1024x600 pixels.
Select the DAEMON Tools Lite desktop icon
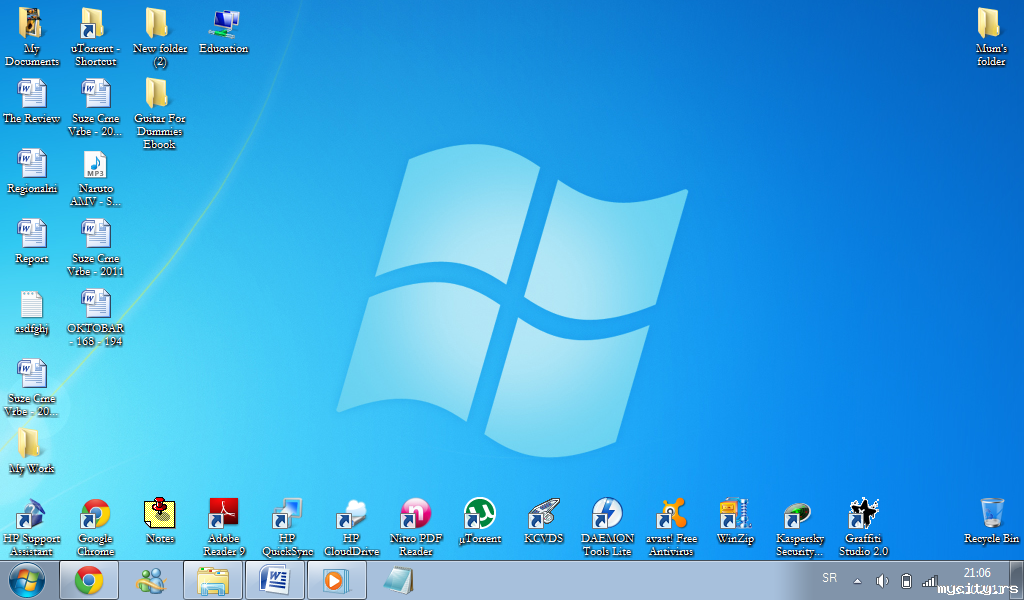click(x=607, y=515)
